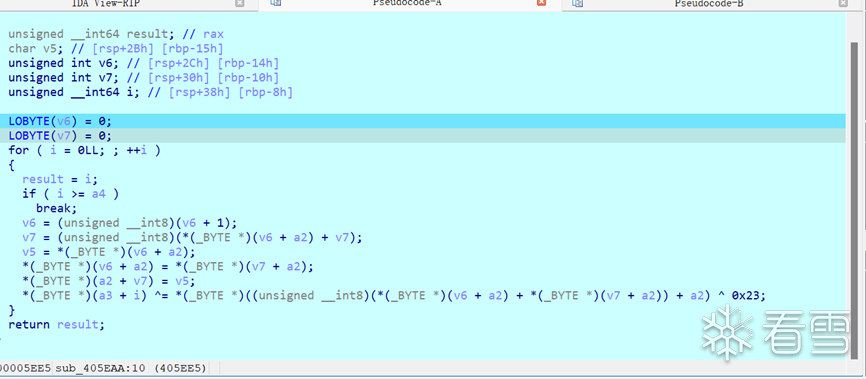Click 'sub_405EAA:10 (405EE5)' in the status bar
The width and height of the screenshot is (866, 379).
pyautogui.click(x=132, y=368)
